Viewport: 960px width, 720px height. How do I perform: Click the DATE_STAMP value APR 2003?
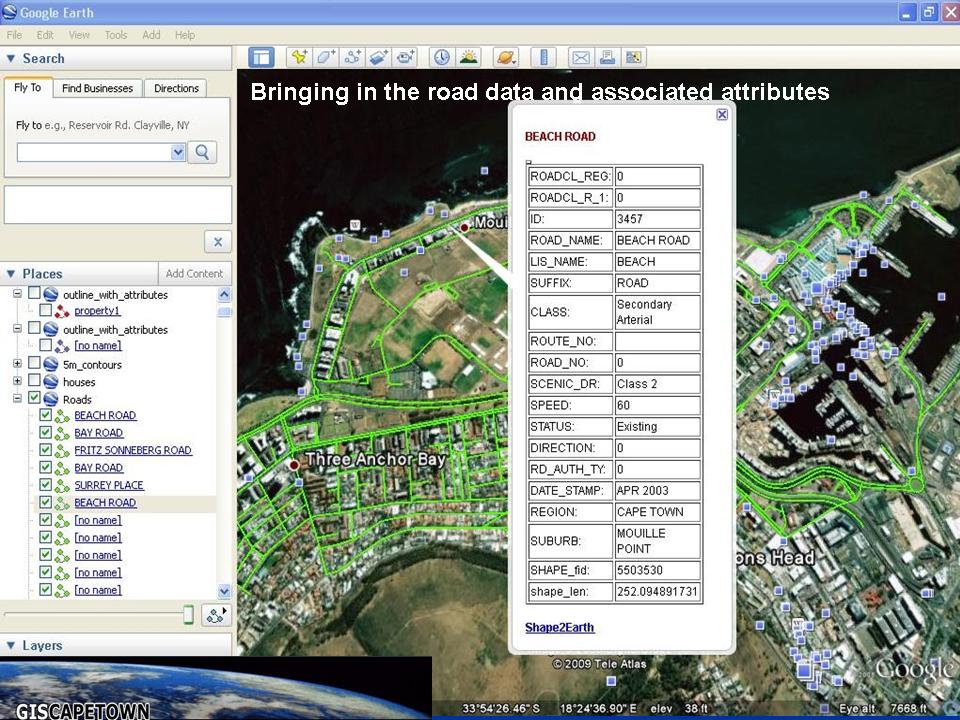point(642,491)
